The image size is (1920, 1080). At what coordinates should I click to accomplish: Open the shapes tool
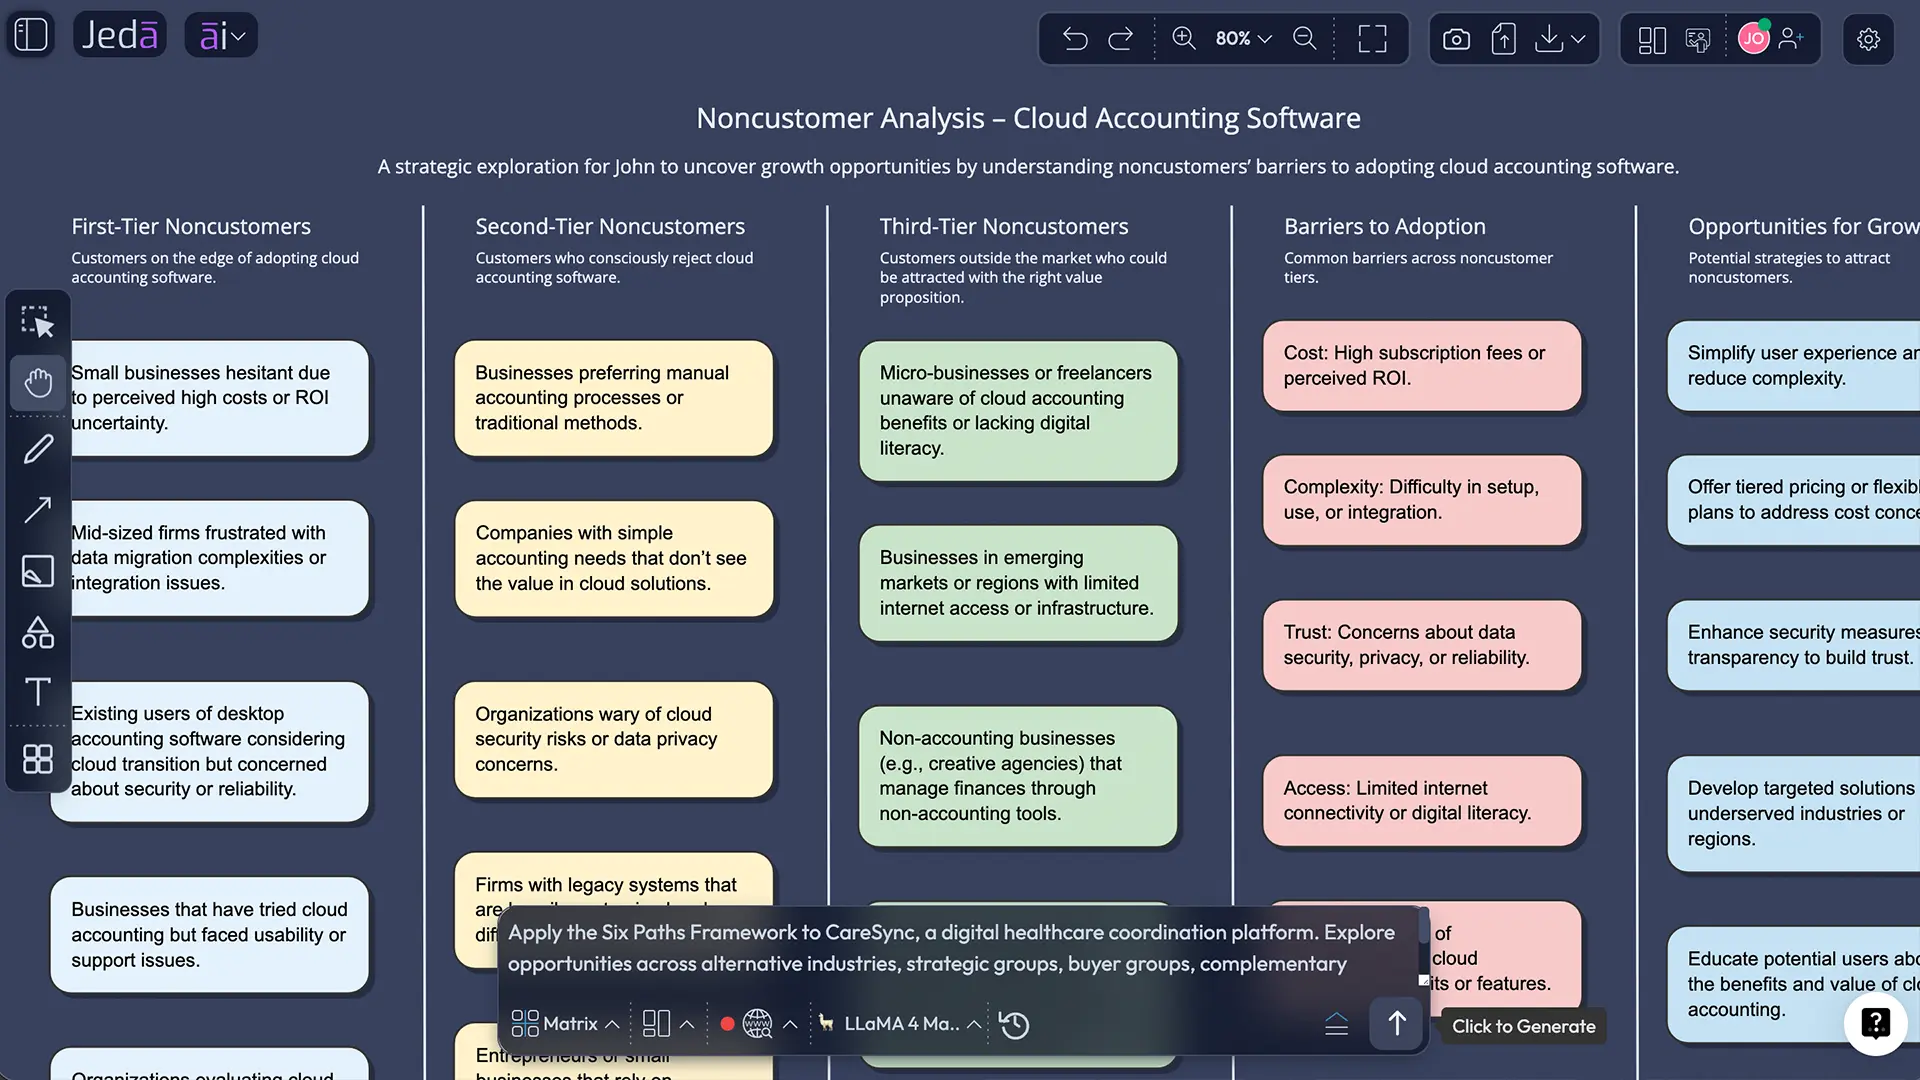pyautogui.click(x=38, y=632)
